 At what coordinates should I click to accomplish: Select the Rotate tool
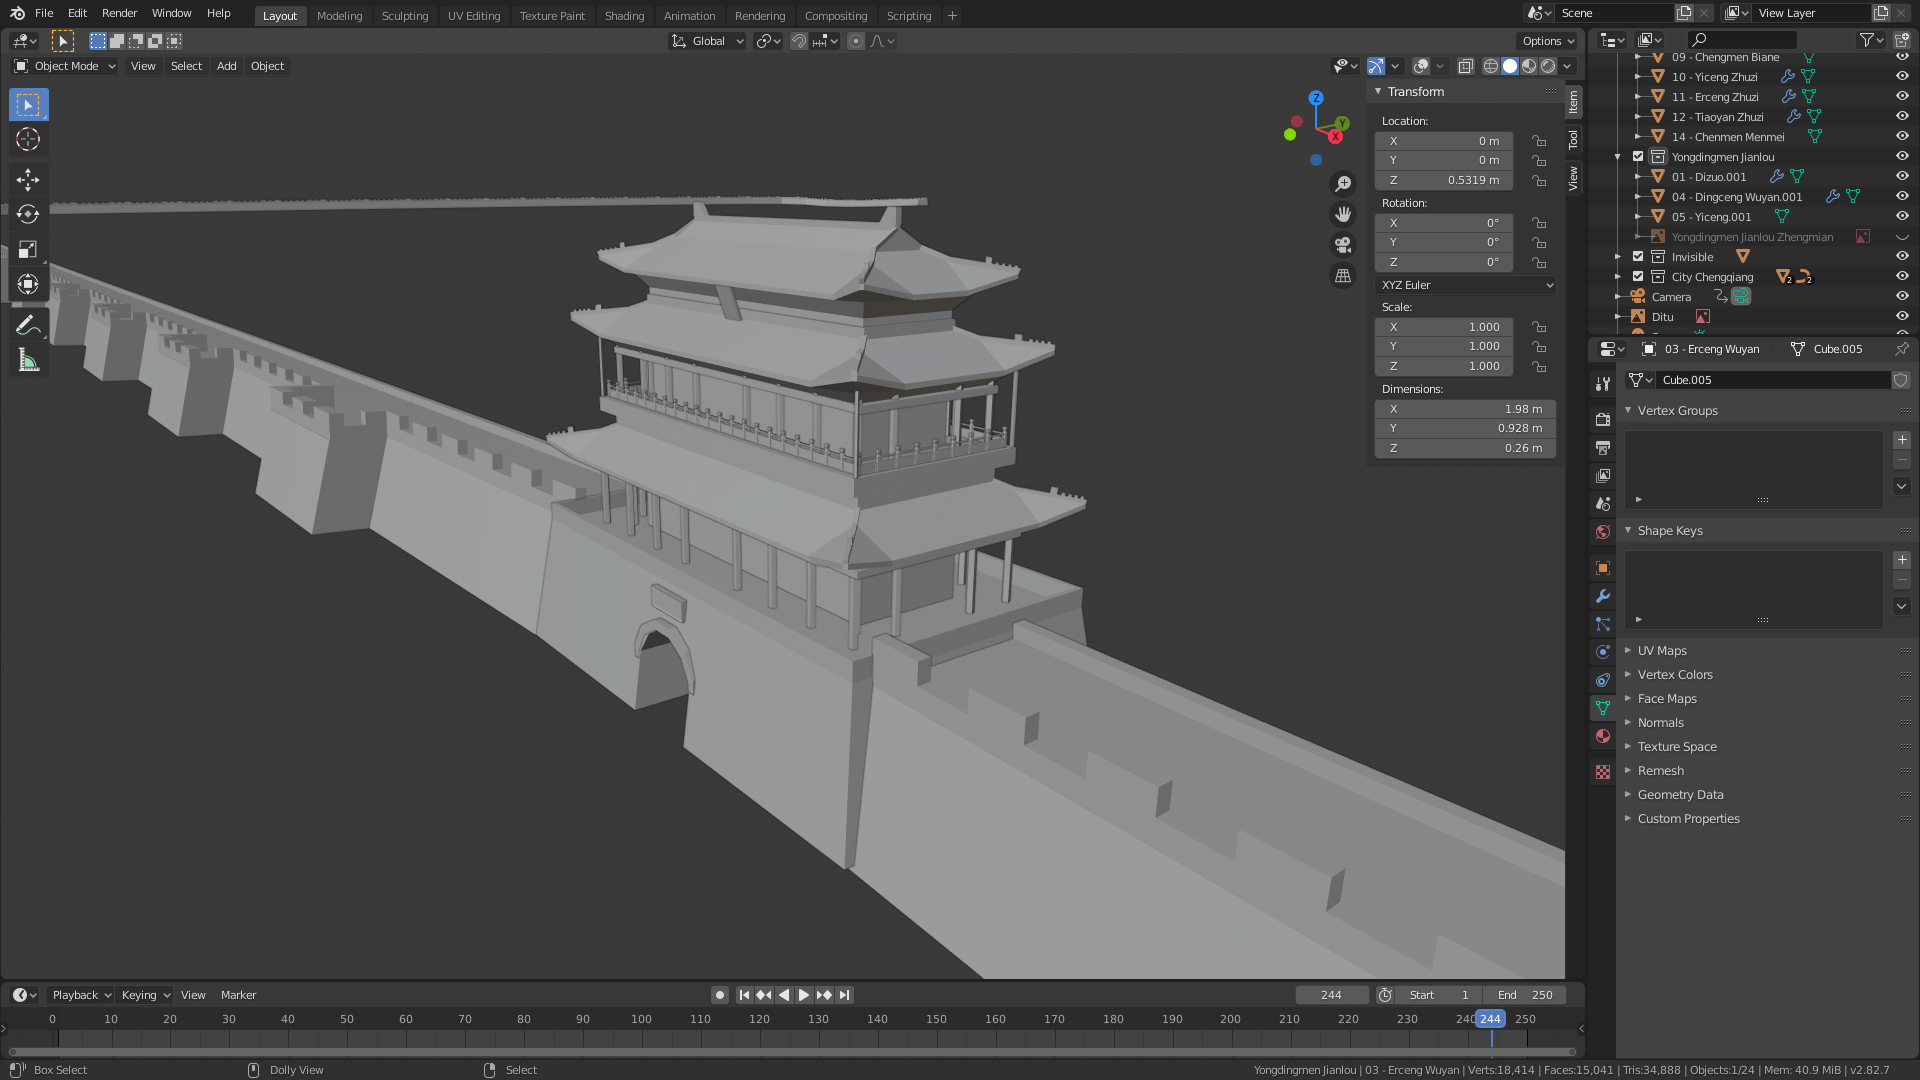tap(28, 214)
